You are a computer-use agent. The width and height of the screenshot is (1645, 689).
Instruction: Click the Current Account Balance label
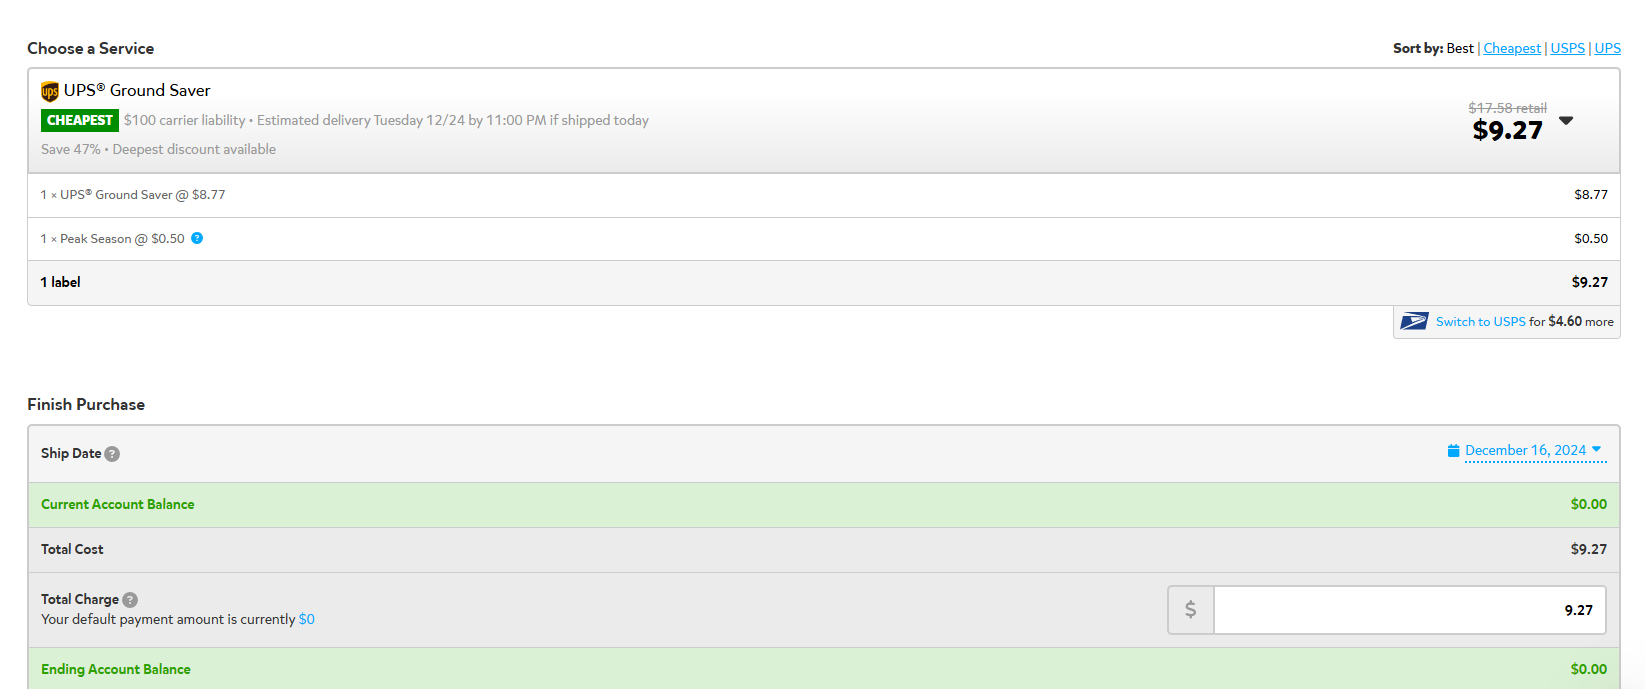118,505
